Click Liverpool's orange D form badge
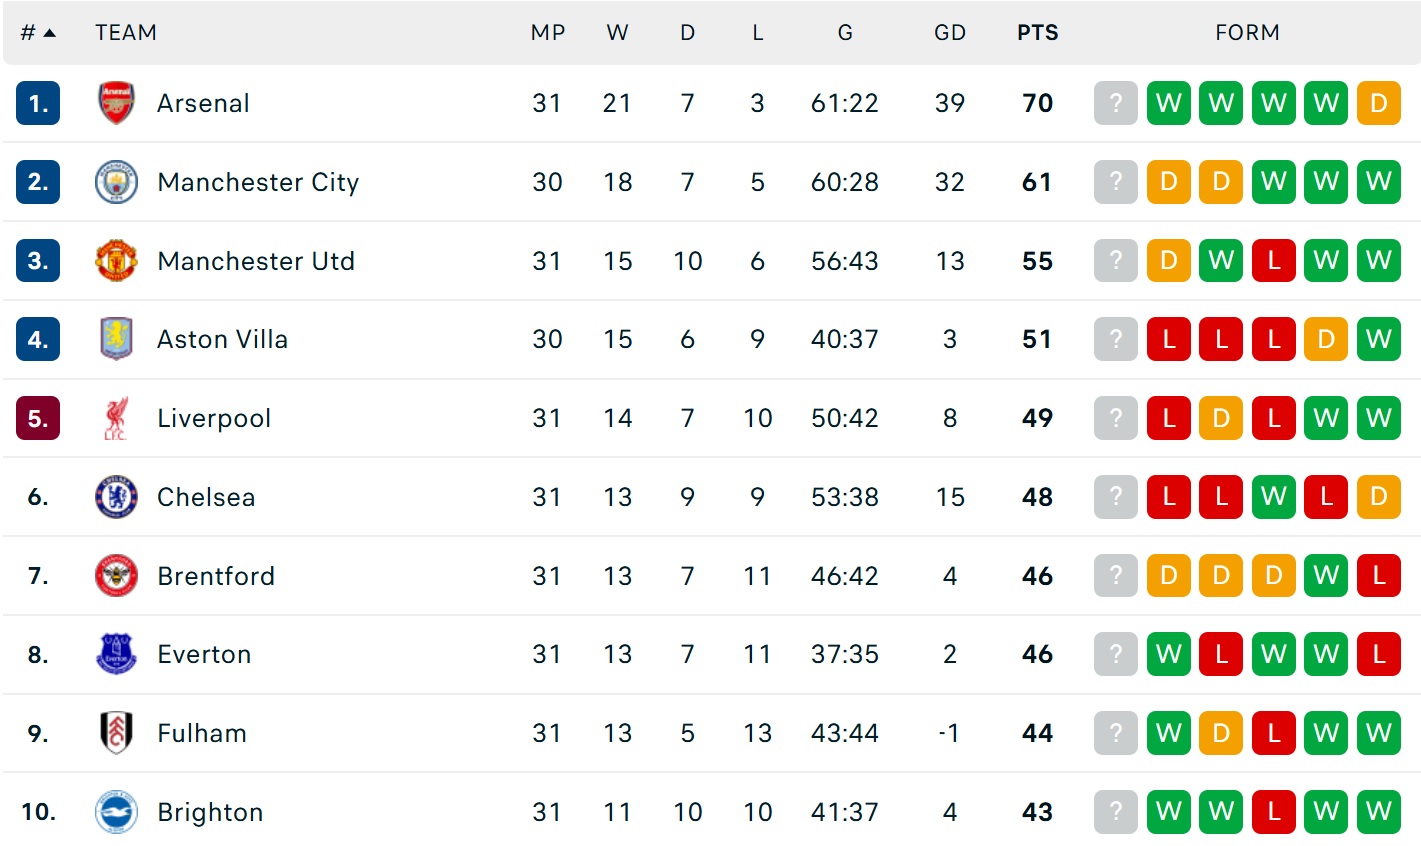This screenshot has height=846, width=1421. tap(1221, 418)
